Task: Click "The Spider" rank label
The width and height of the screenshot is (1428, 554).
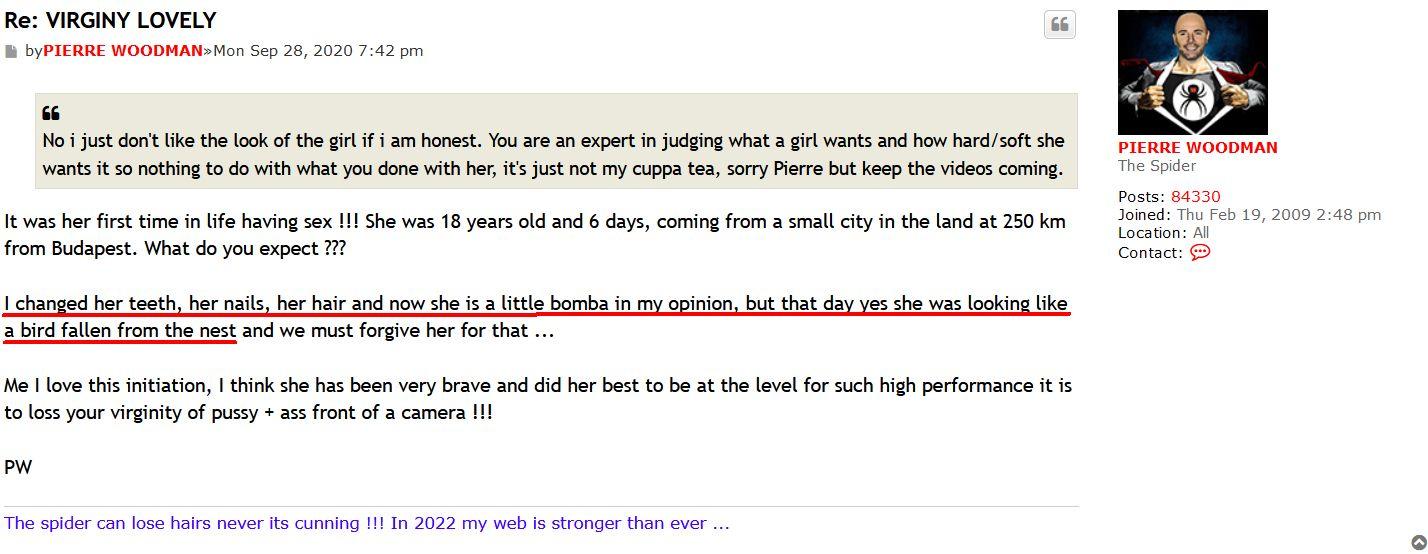Action: click(x=1156, y=166)
